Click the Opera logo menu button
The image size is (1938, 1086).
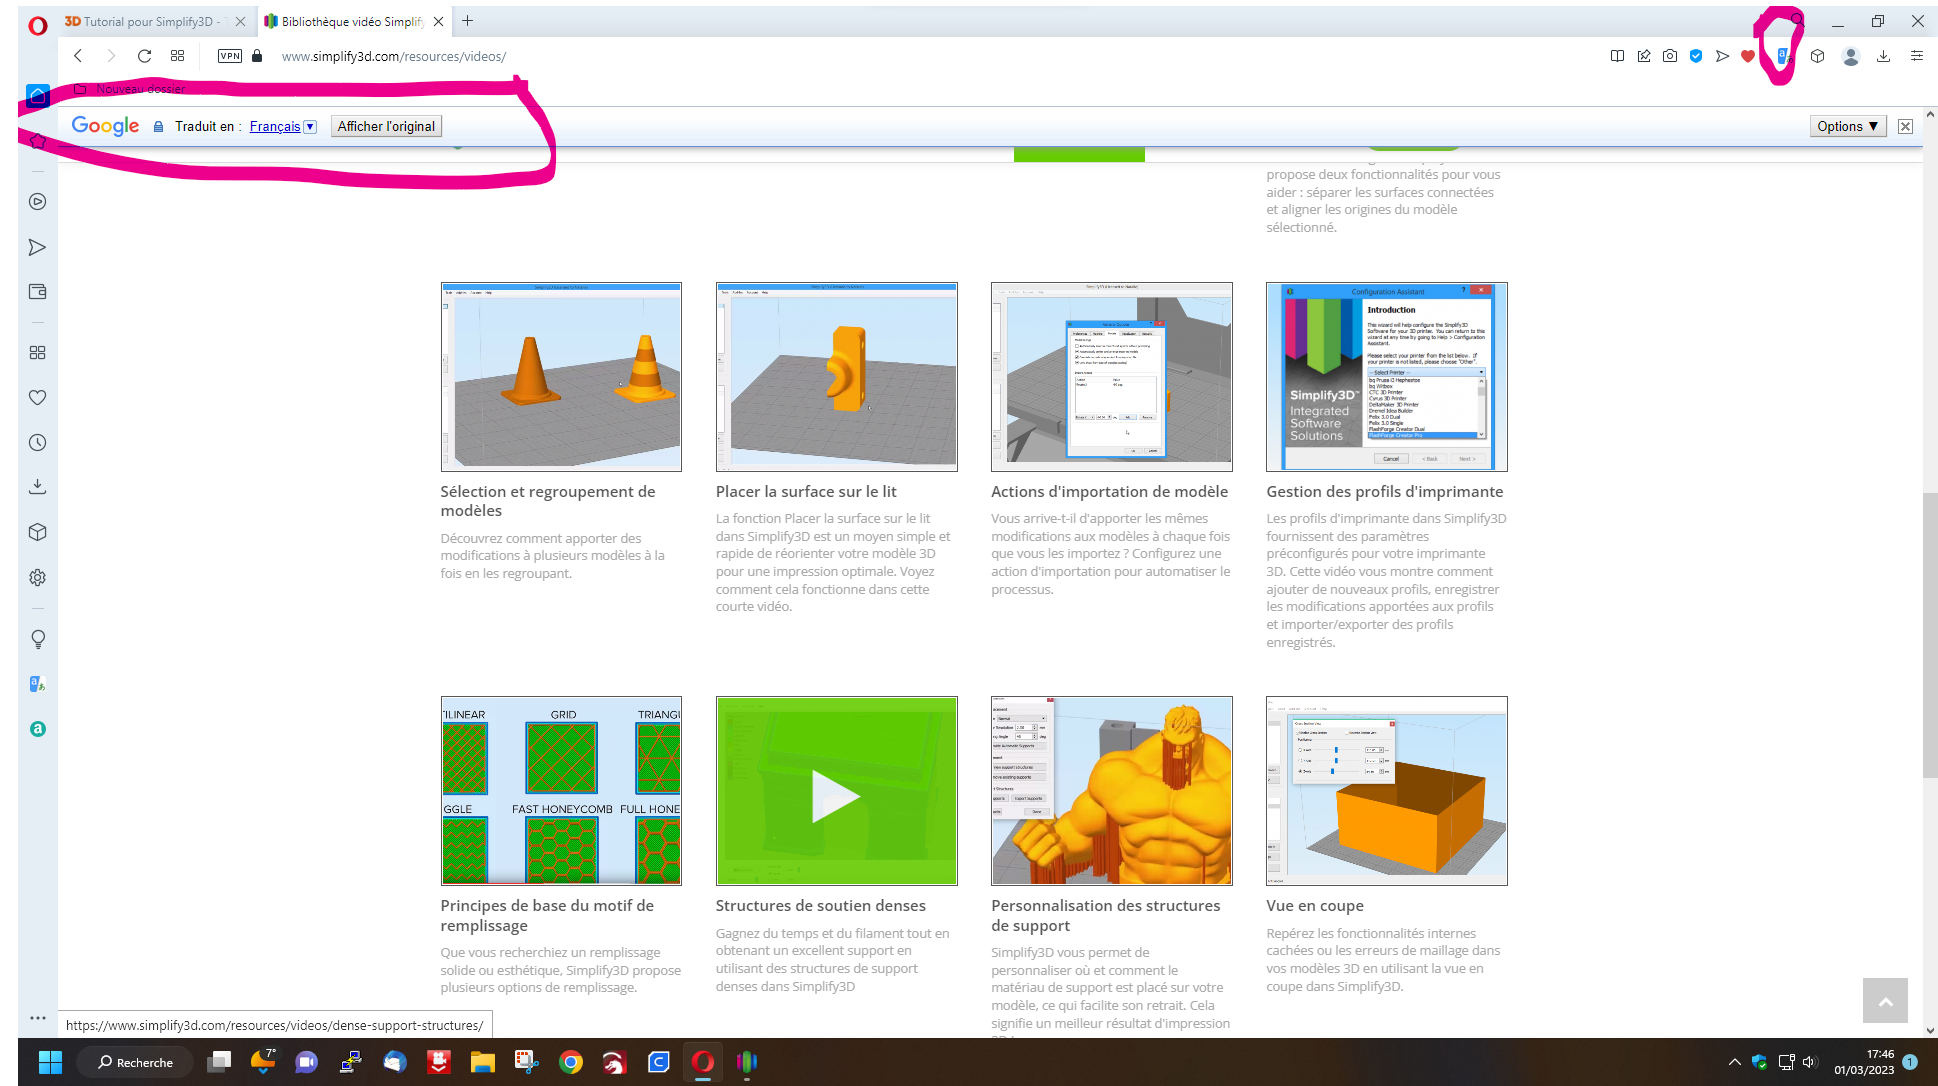[x=37, y=24]
